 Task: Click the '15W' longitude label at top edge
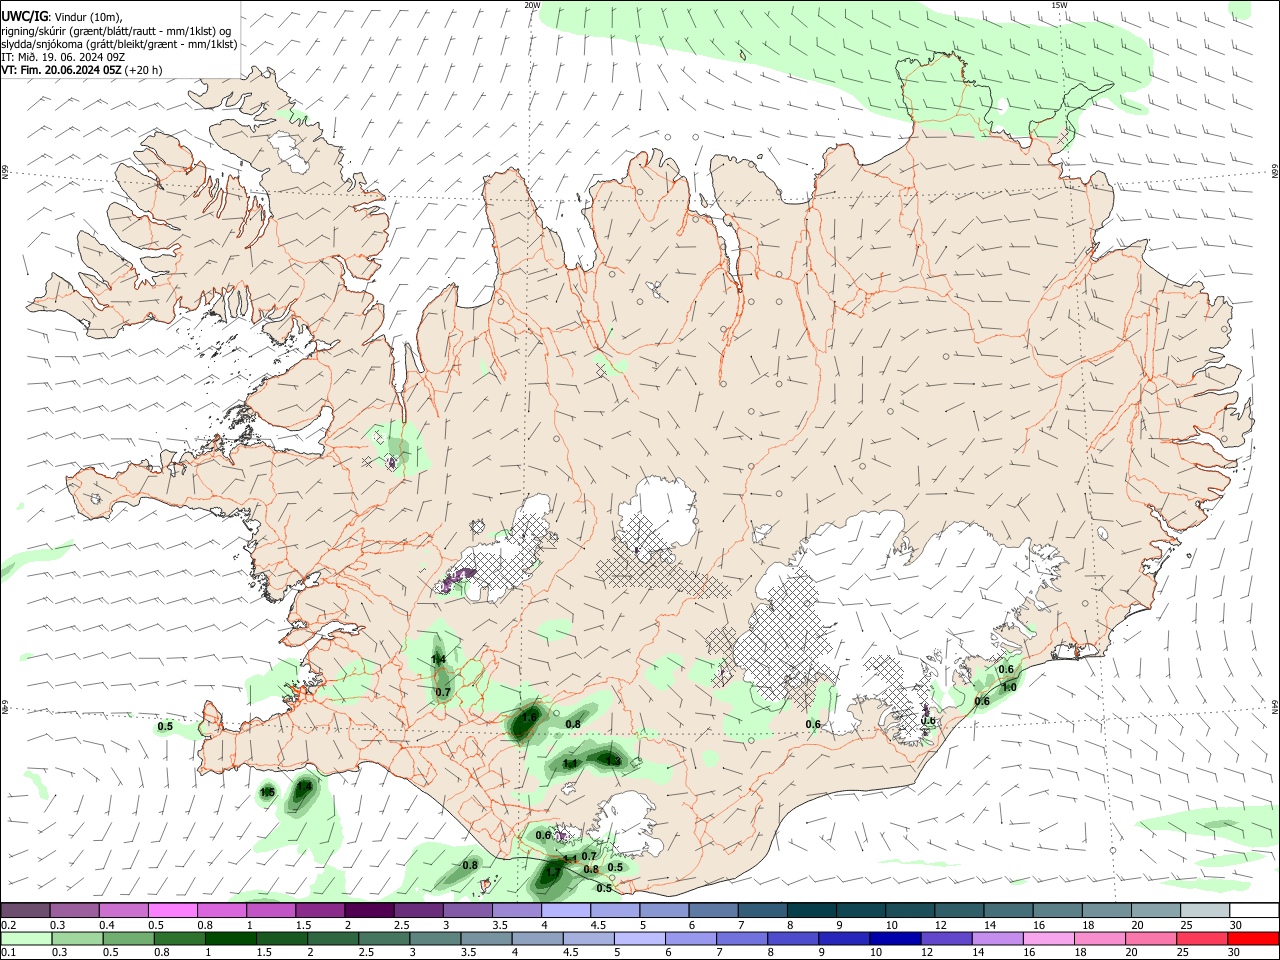(x=1059, y=5)
